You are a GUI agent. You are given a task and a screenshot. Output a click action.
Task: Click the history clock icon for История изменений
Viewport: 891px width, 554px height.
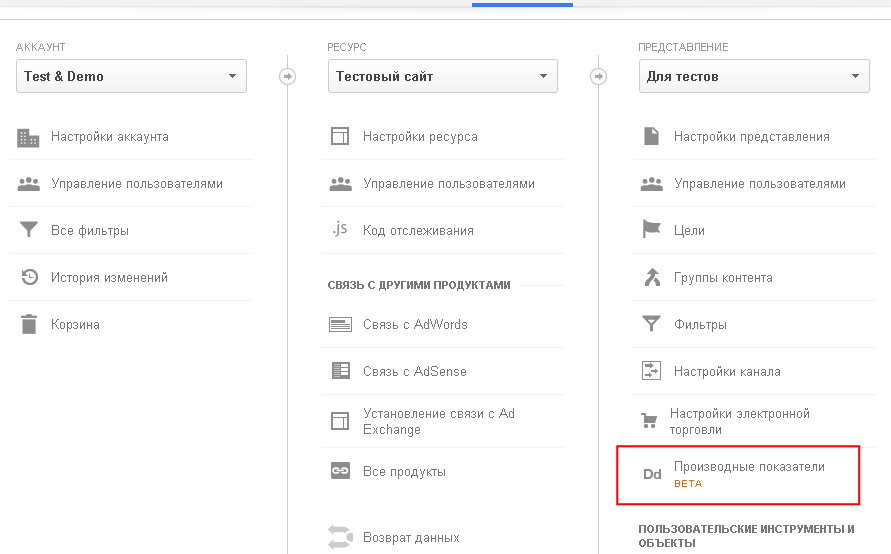click(29, 278)
